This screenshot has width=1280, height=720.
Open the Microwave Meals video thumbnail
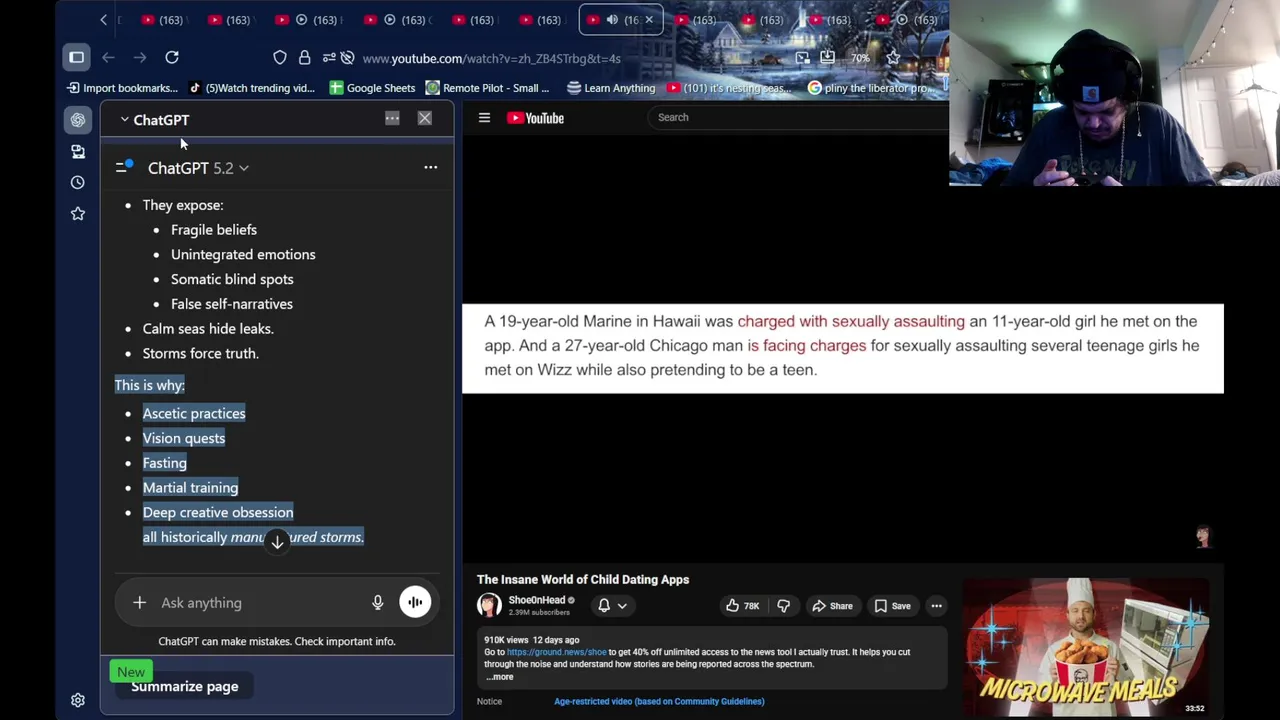pyautogui.click(x=1087, y=646)
